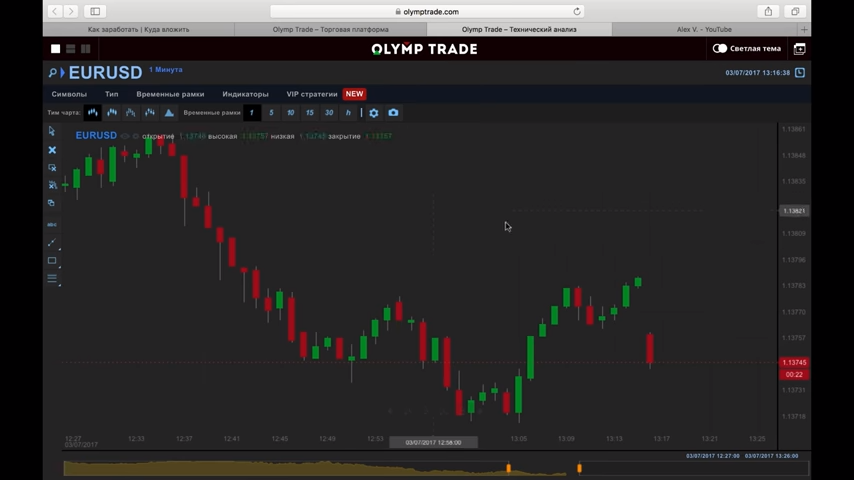Set timeframe to 1 minute button
The width and height of the screenshot is (854, 480).
(252, 113)
